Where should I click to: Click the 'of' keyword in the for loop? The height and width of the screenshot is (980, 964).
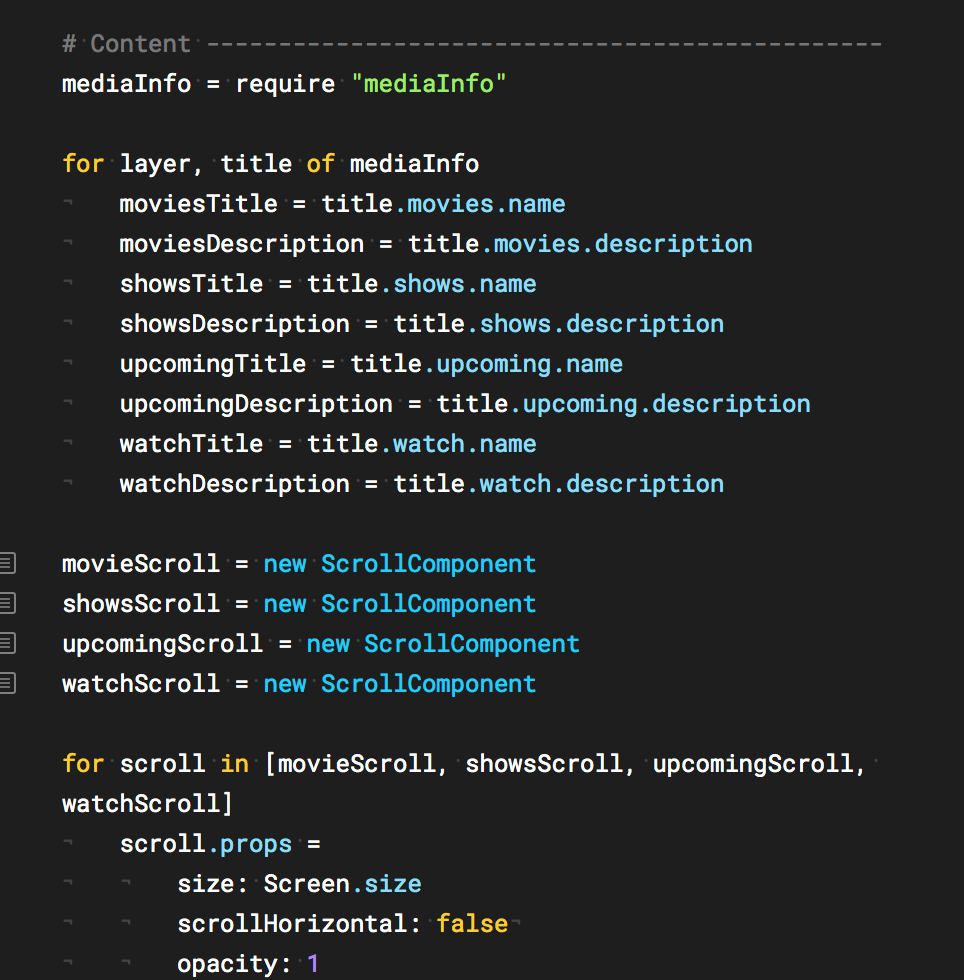321,164
